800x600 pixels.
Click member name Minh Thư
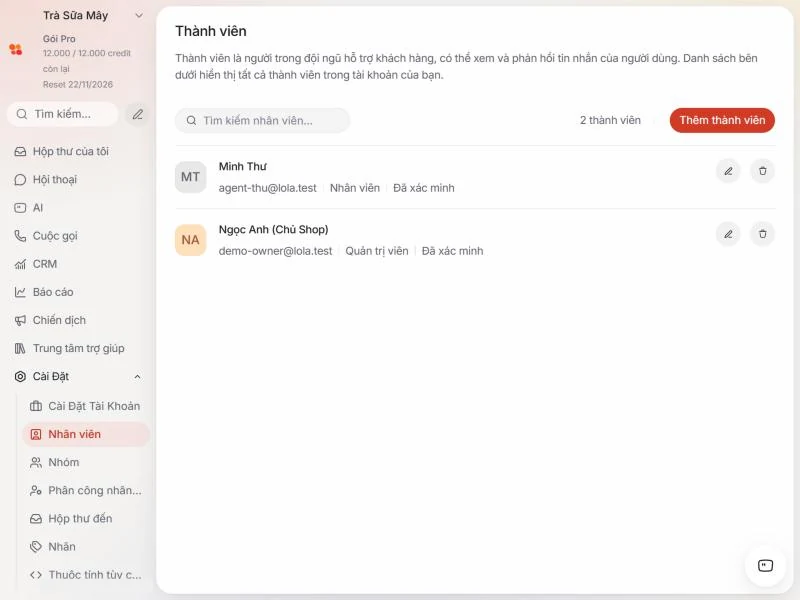coord(242,166)
